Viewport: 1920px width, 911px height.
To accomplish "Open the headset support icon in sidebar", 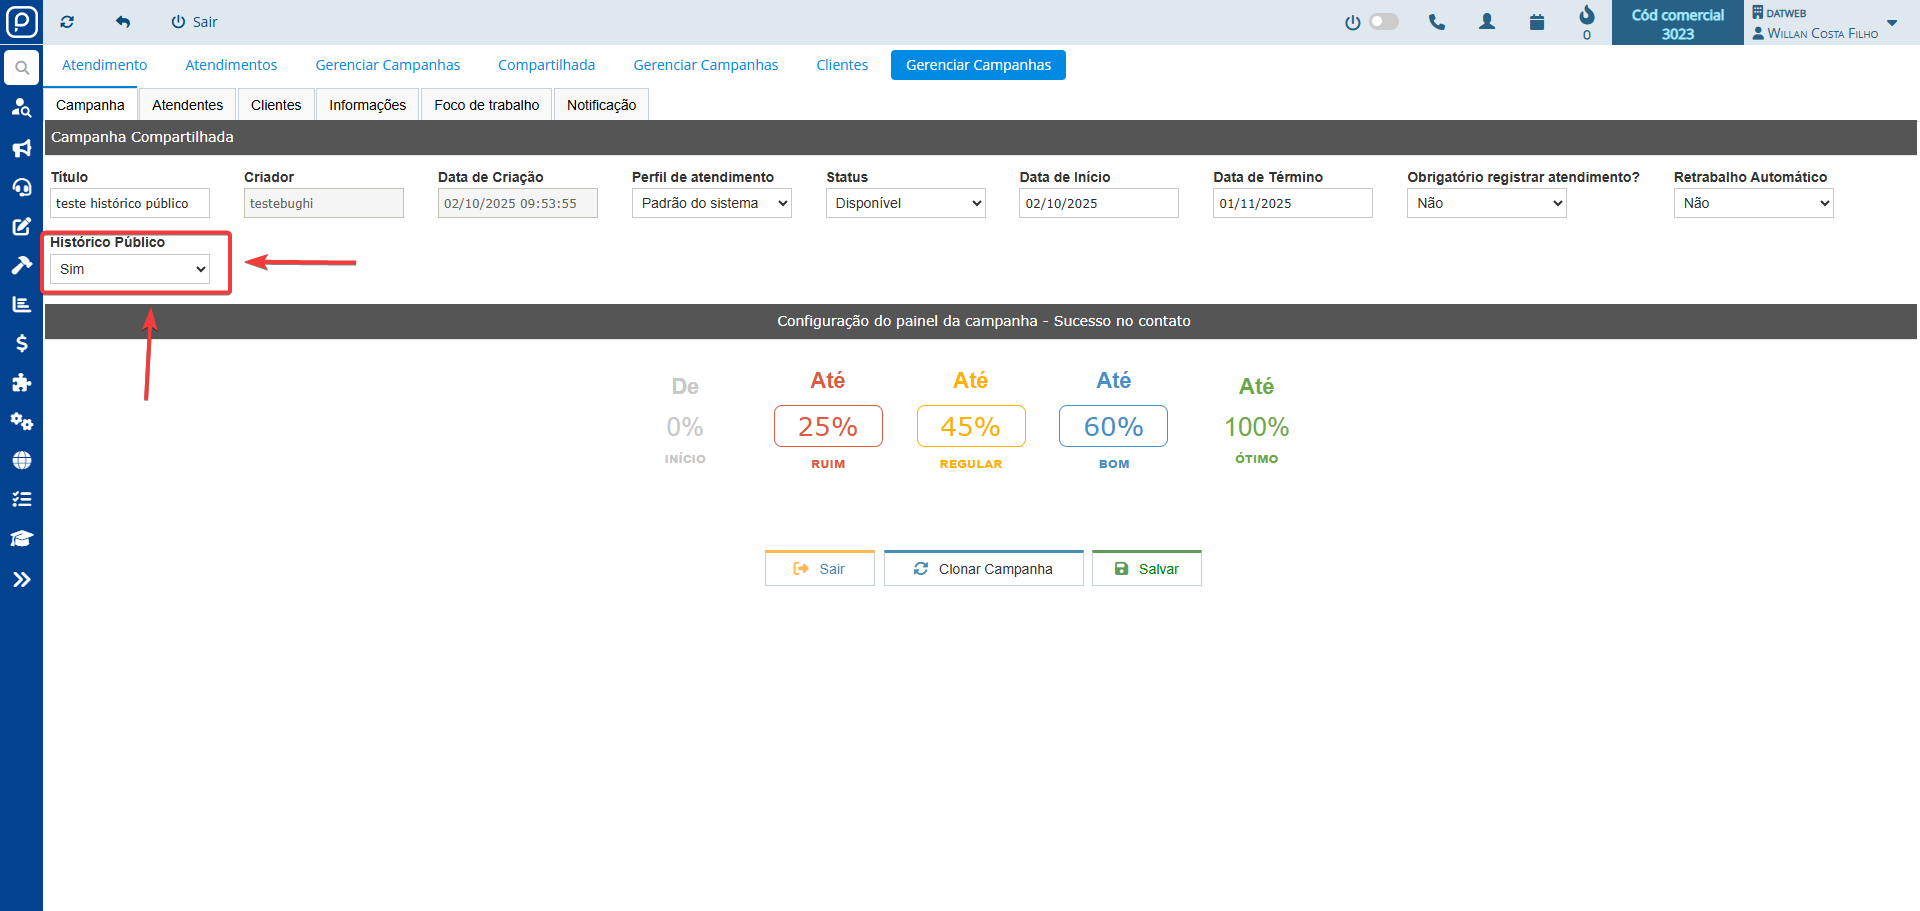I will 21,187.
